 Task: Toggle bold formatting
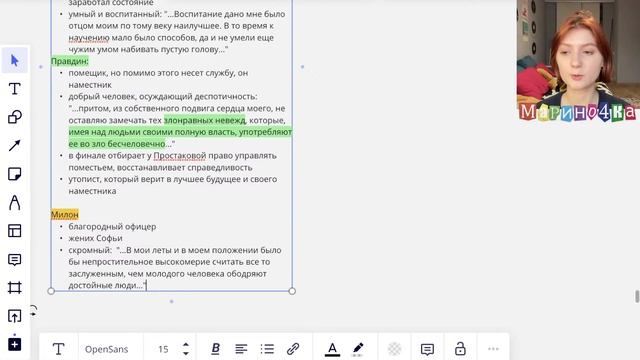tap(216, 349)
